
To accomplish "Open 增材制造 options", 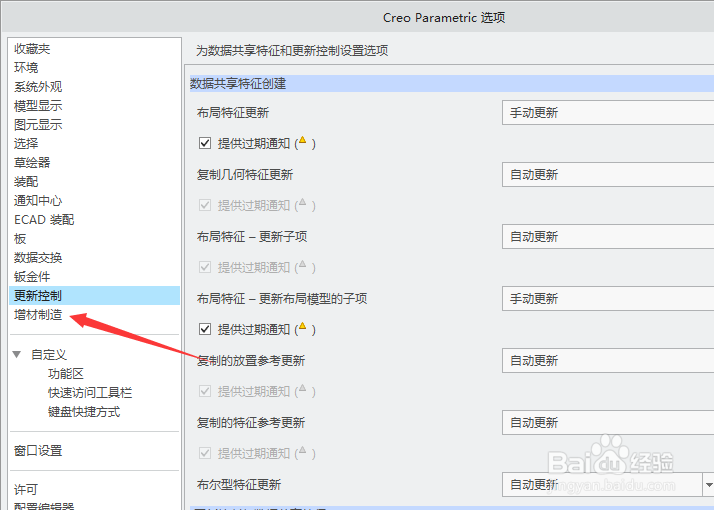I will pyautogui.click(x=38, y=315).
